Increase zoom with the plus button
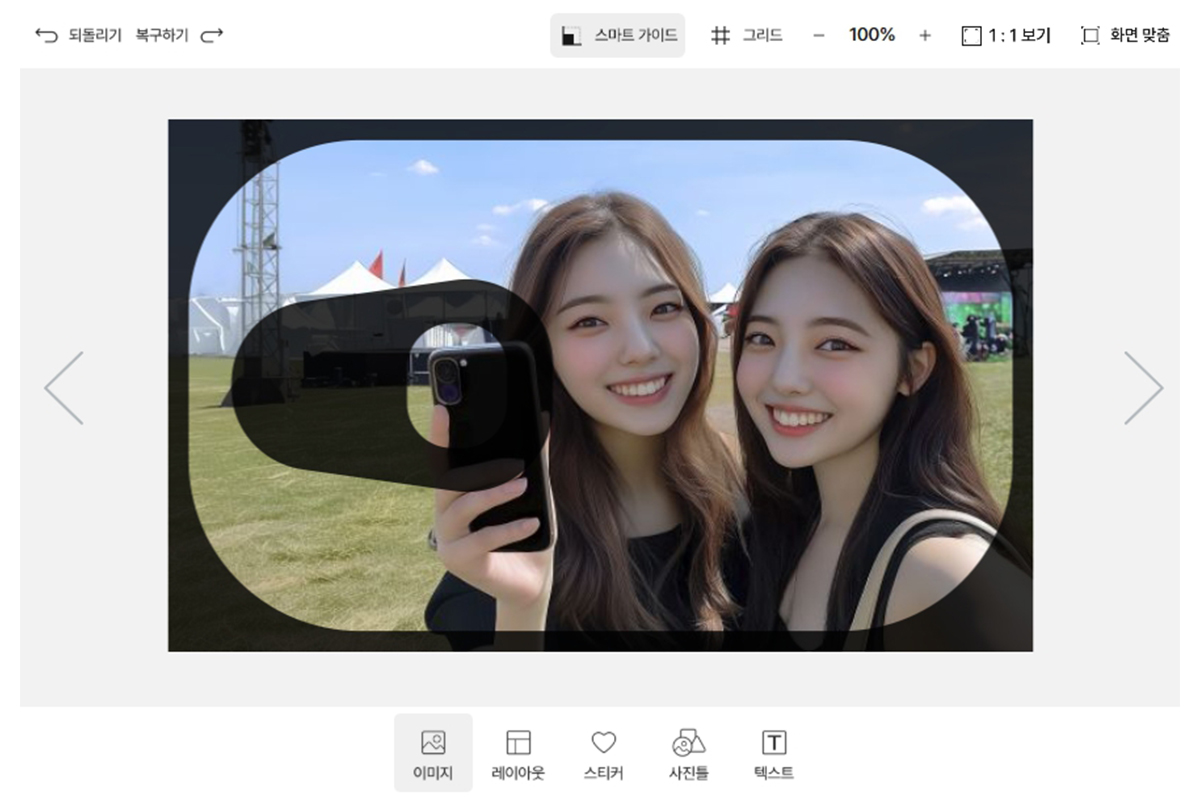This screenshot has height=800, width=1200. tap(925, 35)
